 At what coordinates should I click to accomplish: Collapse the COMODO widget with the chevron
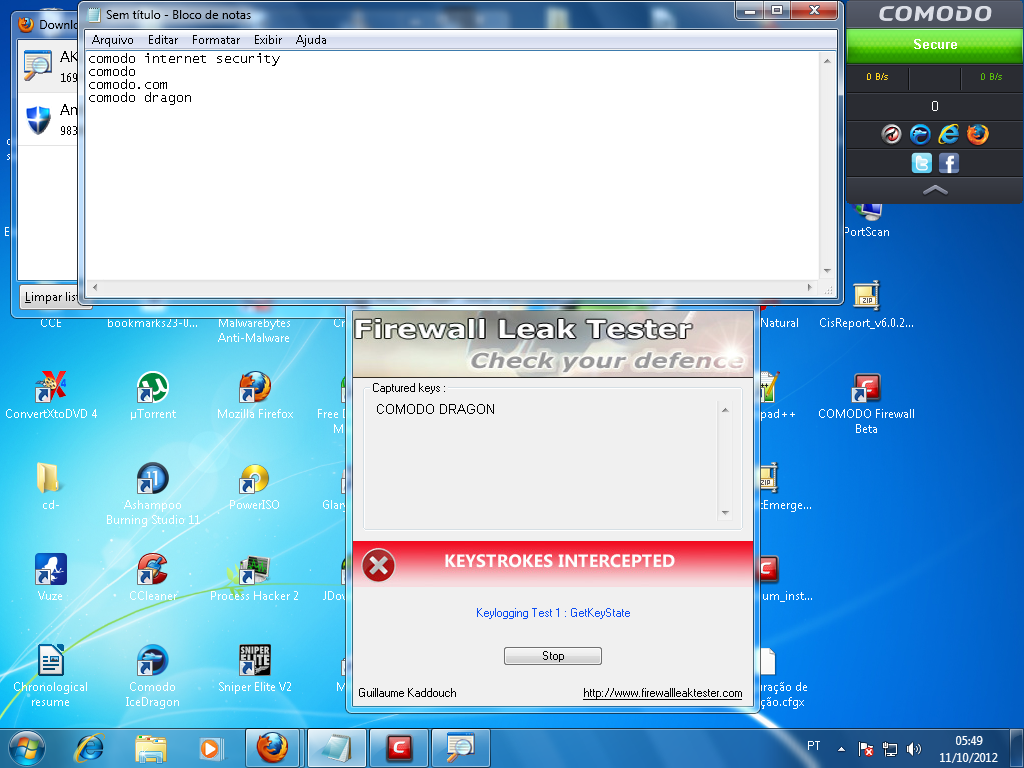[x=935, y=190]
